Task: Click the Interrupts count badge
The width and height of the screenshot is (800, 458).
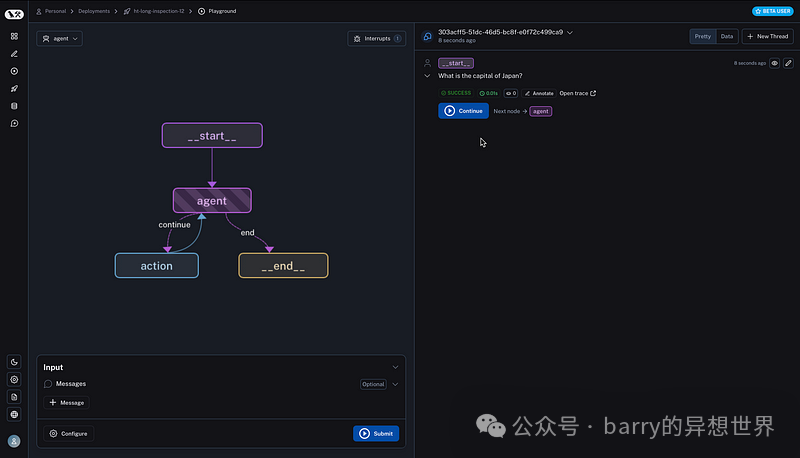Action: click(x=397, y=39)
